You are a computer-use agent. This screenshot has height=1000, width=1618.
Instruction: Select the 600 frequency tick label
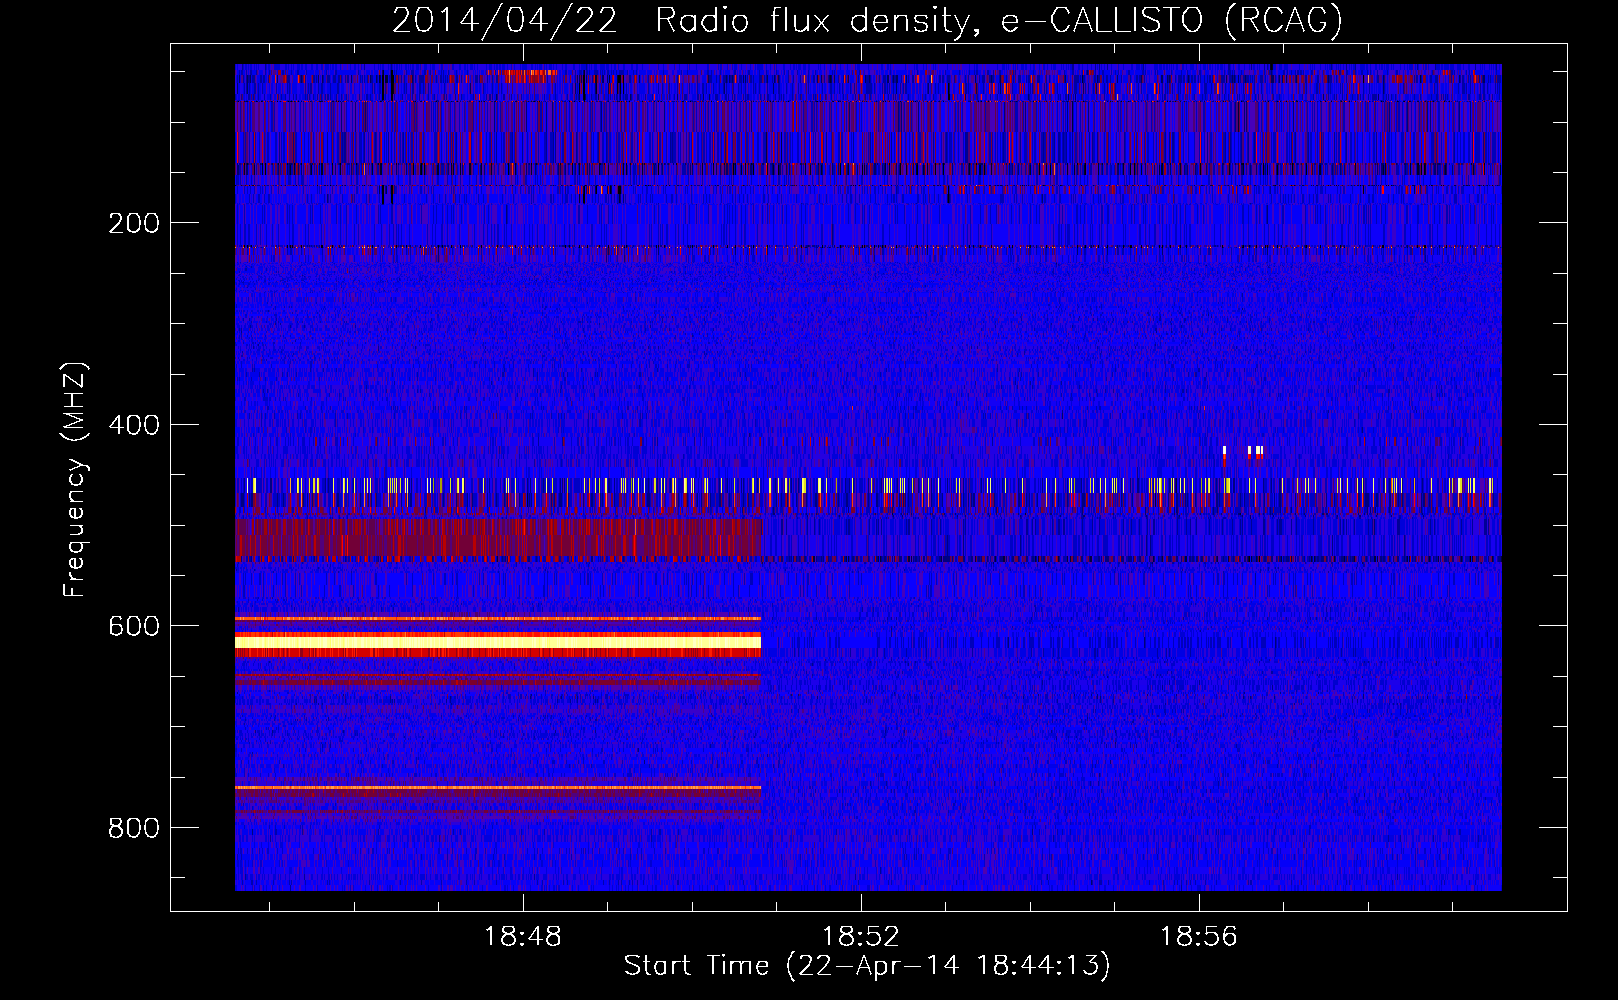[x=134, y=626]
